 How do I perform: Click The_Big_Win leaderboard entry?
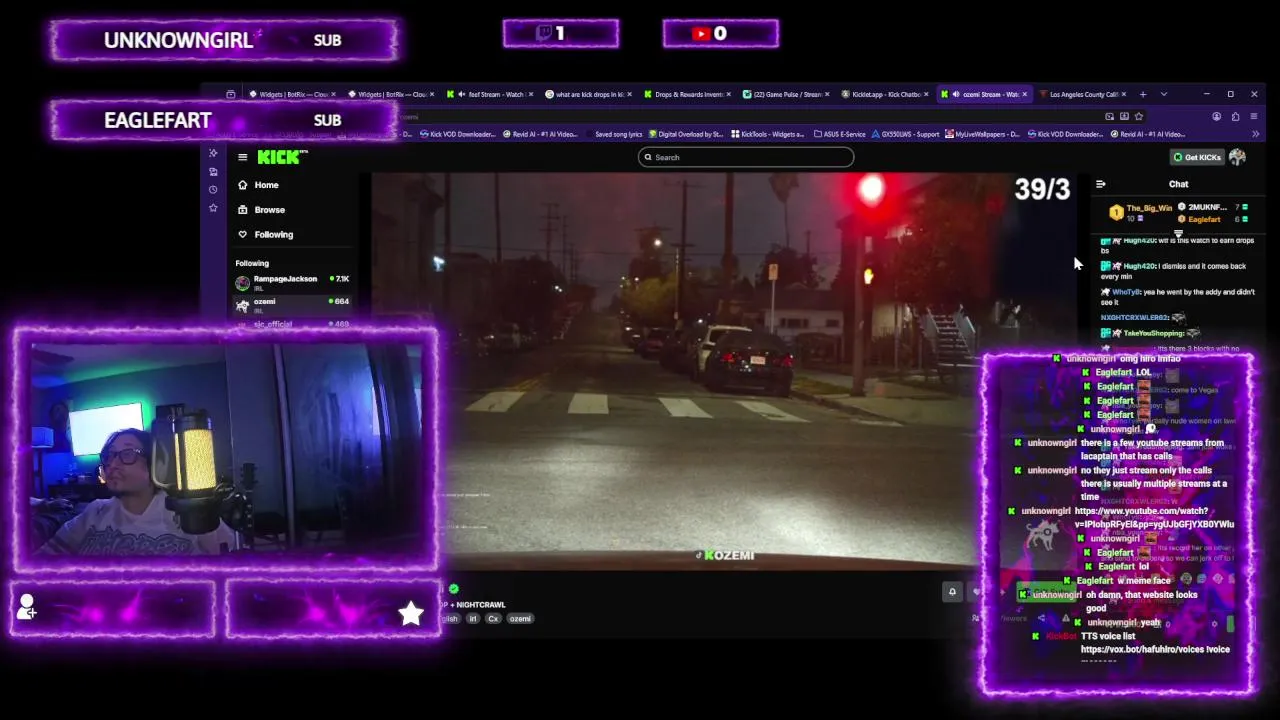tap(1140, 212)
